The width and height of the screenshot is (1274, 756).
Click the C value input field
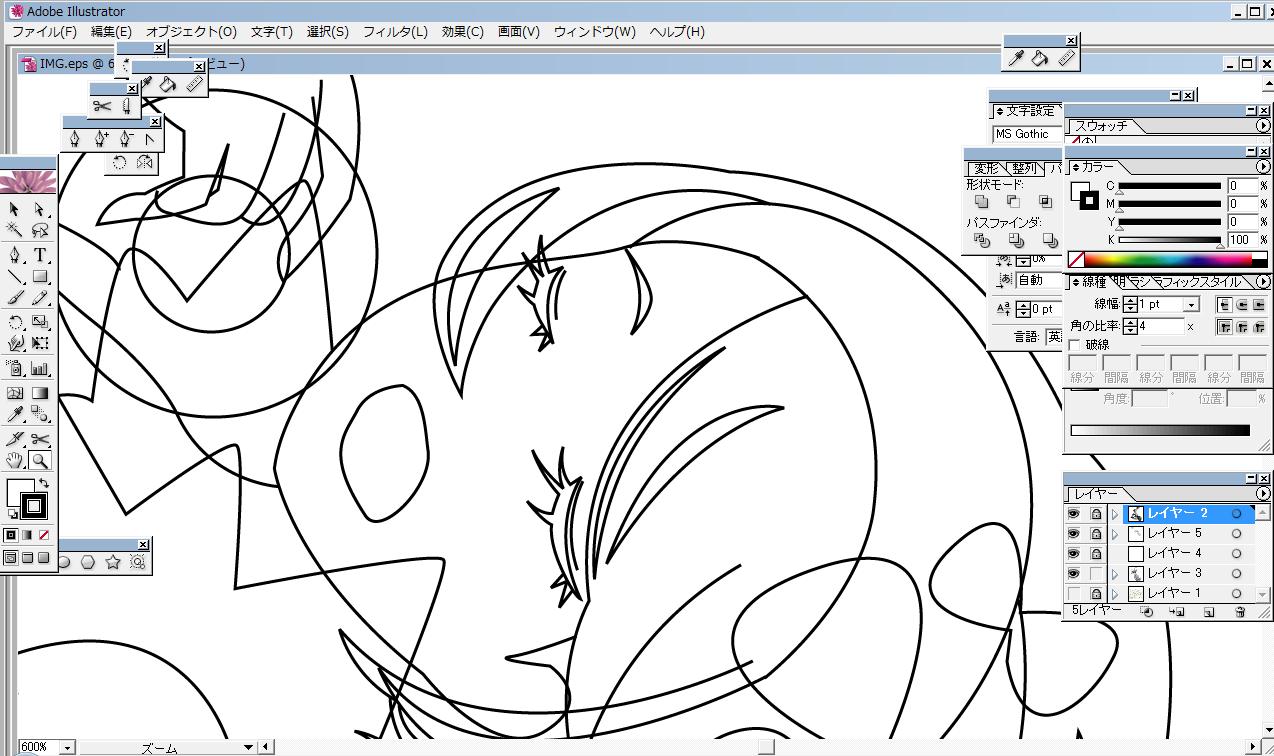[x=1241, y=186]
